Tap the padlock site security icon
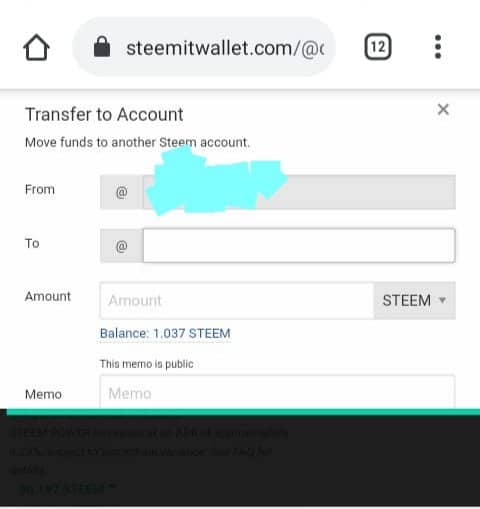 tap(102, 47)
